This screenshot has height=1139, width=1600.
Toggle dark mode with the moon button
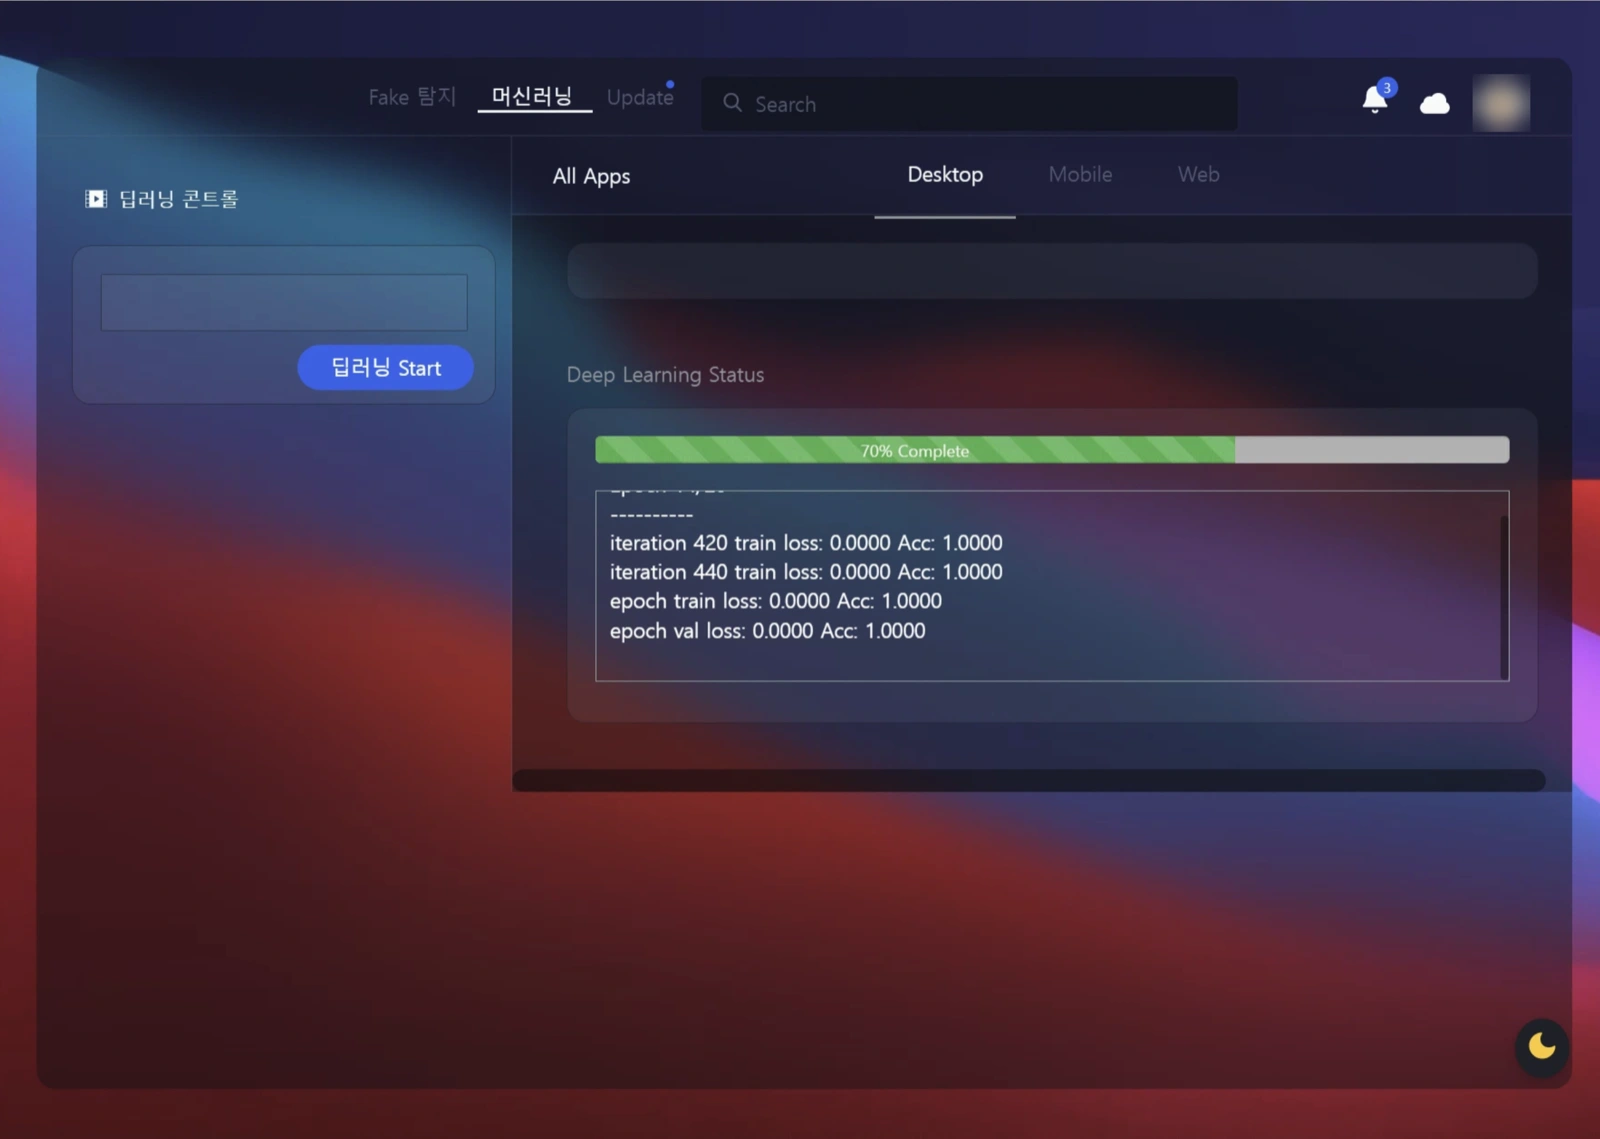point(1541,1047)
